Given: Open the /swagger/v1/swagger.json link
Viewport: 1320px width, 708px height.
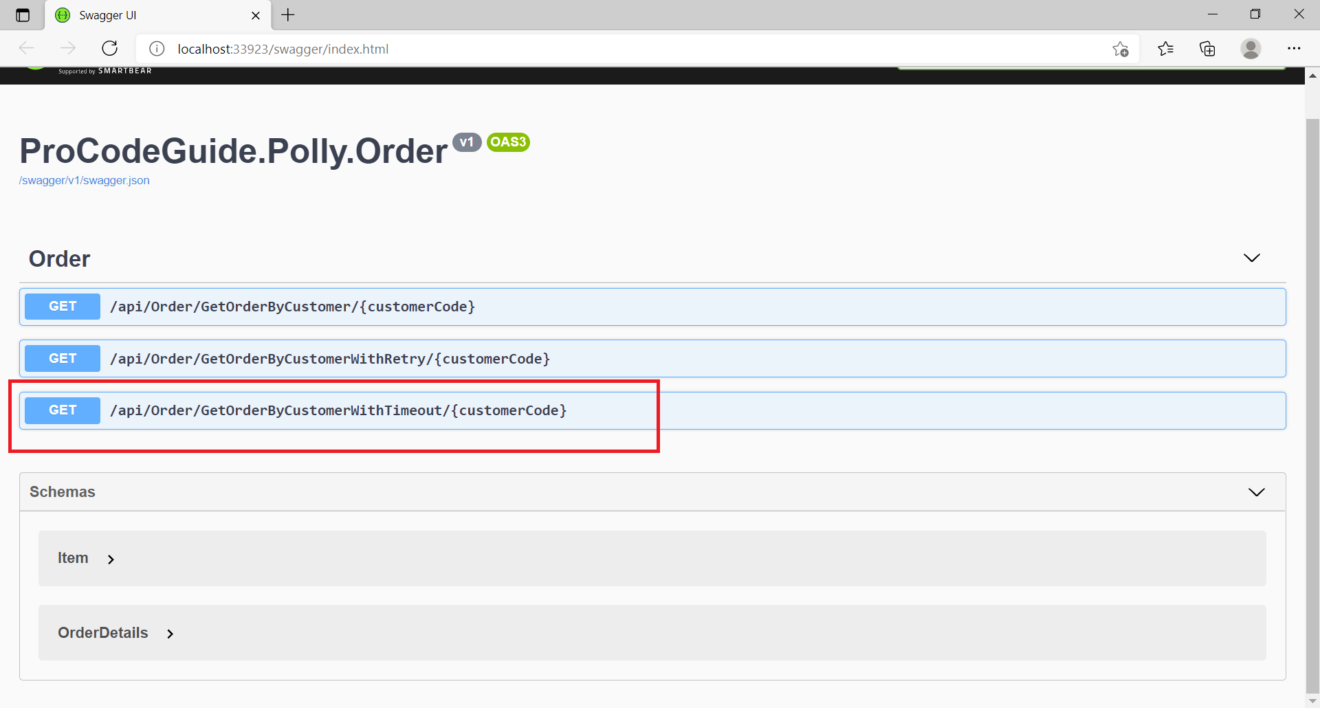Looking at the screenshot, I should pyautogui.click(x=84, y=180).
